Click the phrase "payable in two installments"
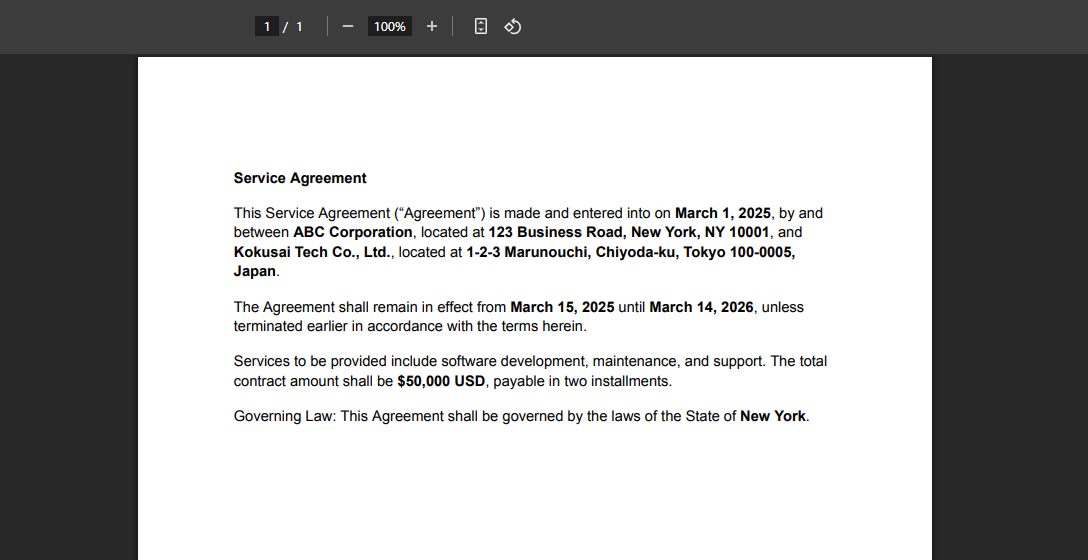Viewport: 1088px width, 560px height. point(581,381)
